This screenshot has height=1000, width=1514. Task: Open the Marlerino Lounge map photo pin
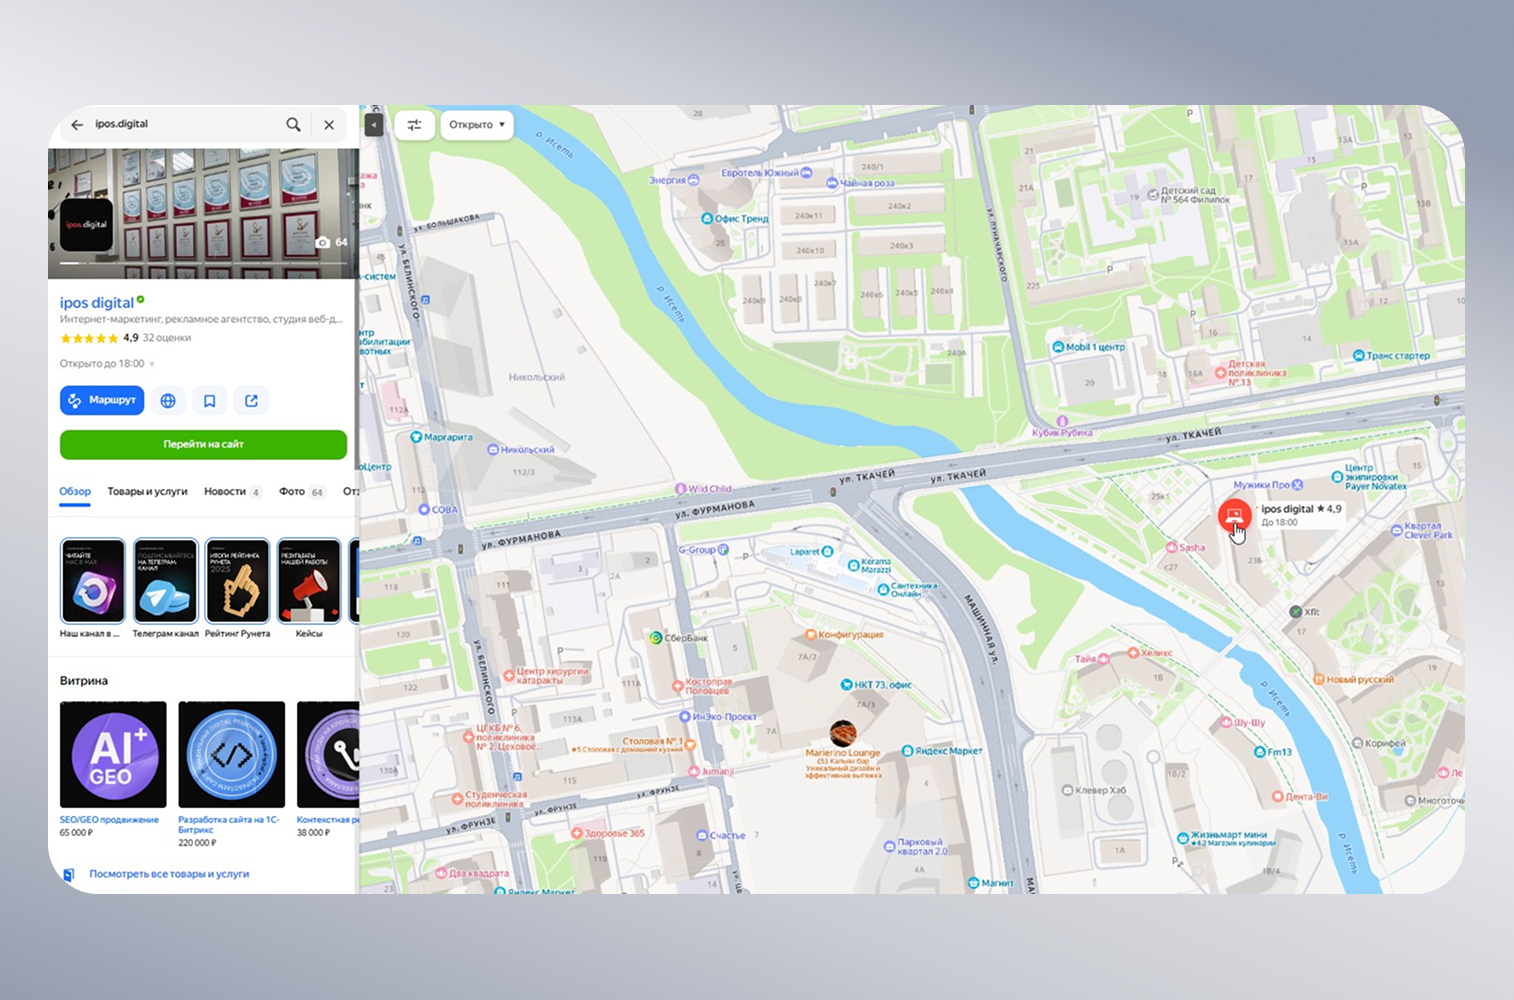pos(843,733)
